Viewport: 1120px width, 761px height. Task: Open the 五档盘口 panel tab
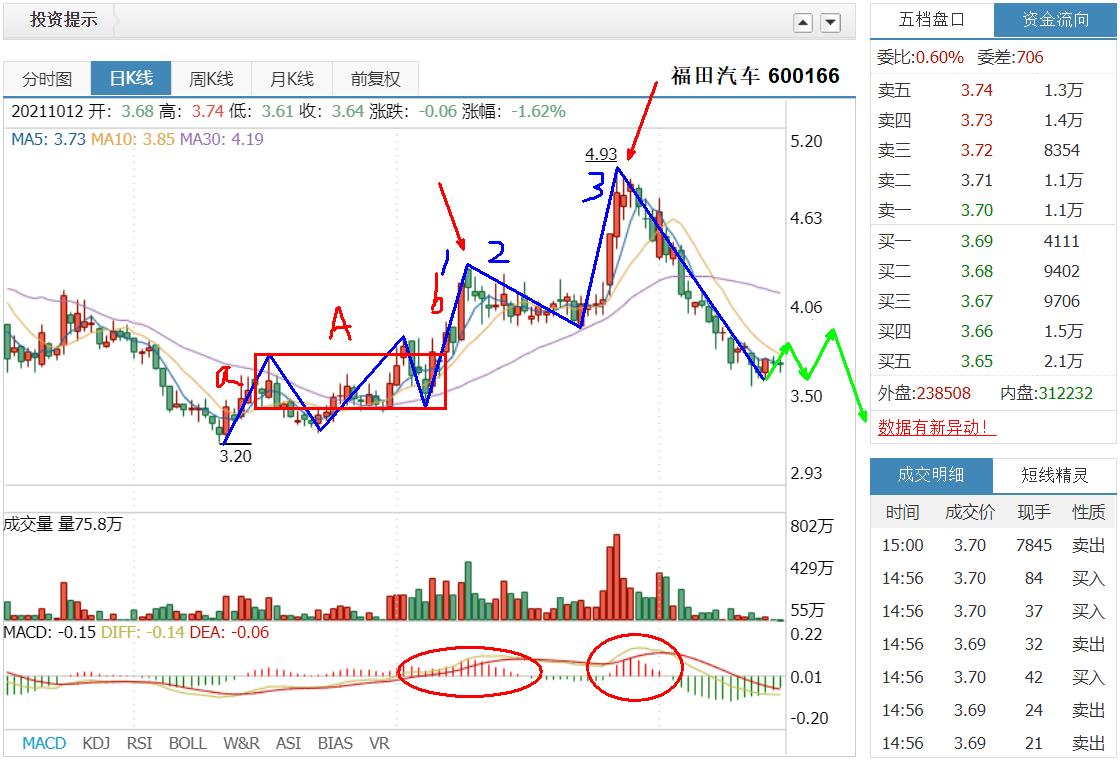(x=931, y=20)
